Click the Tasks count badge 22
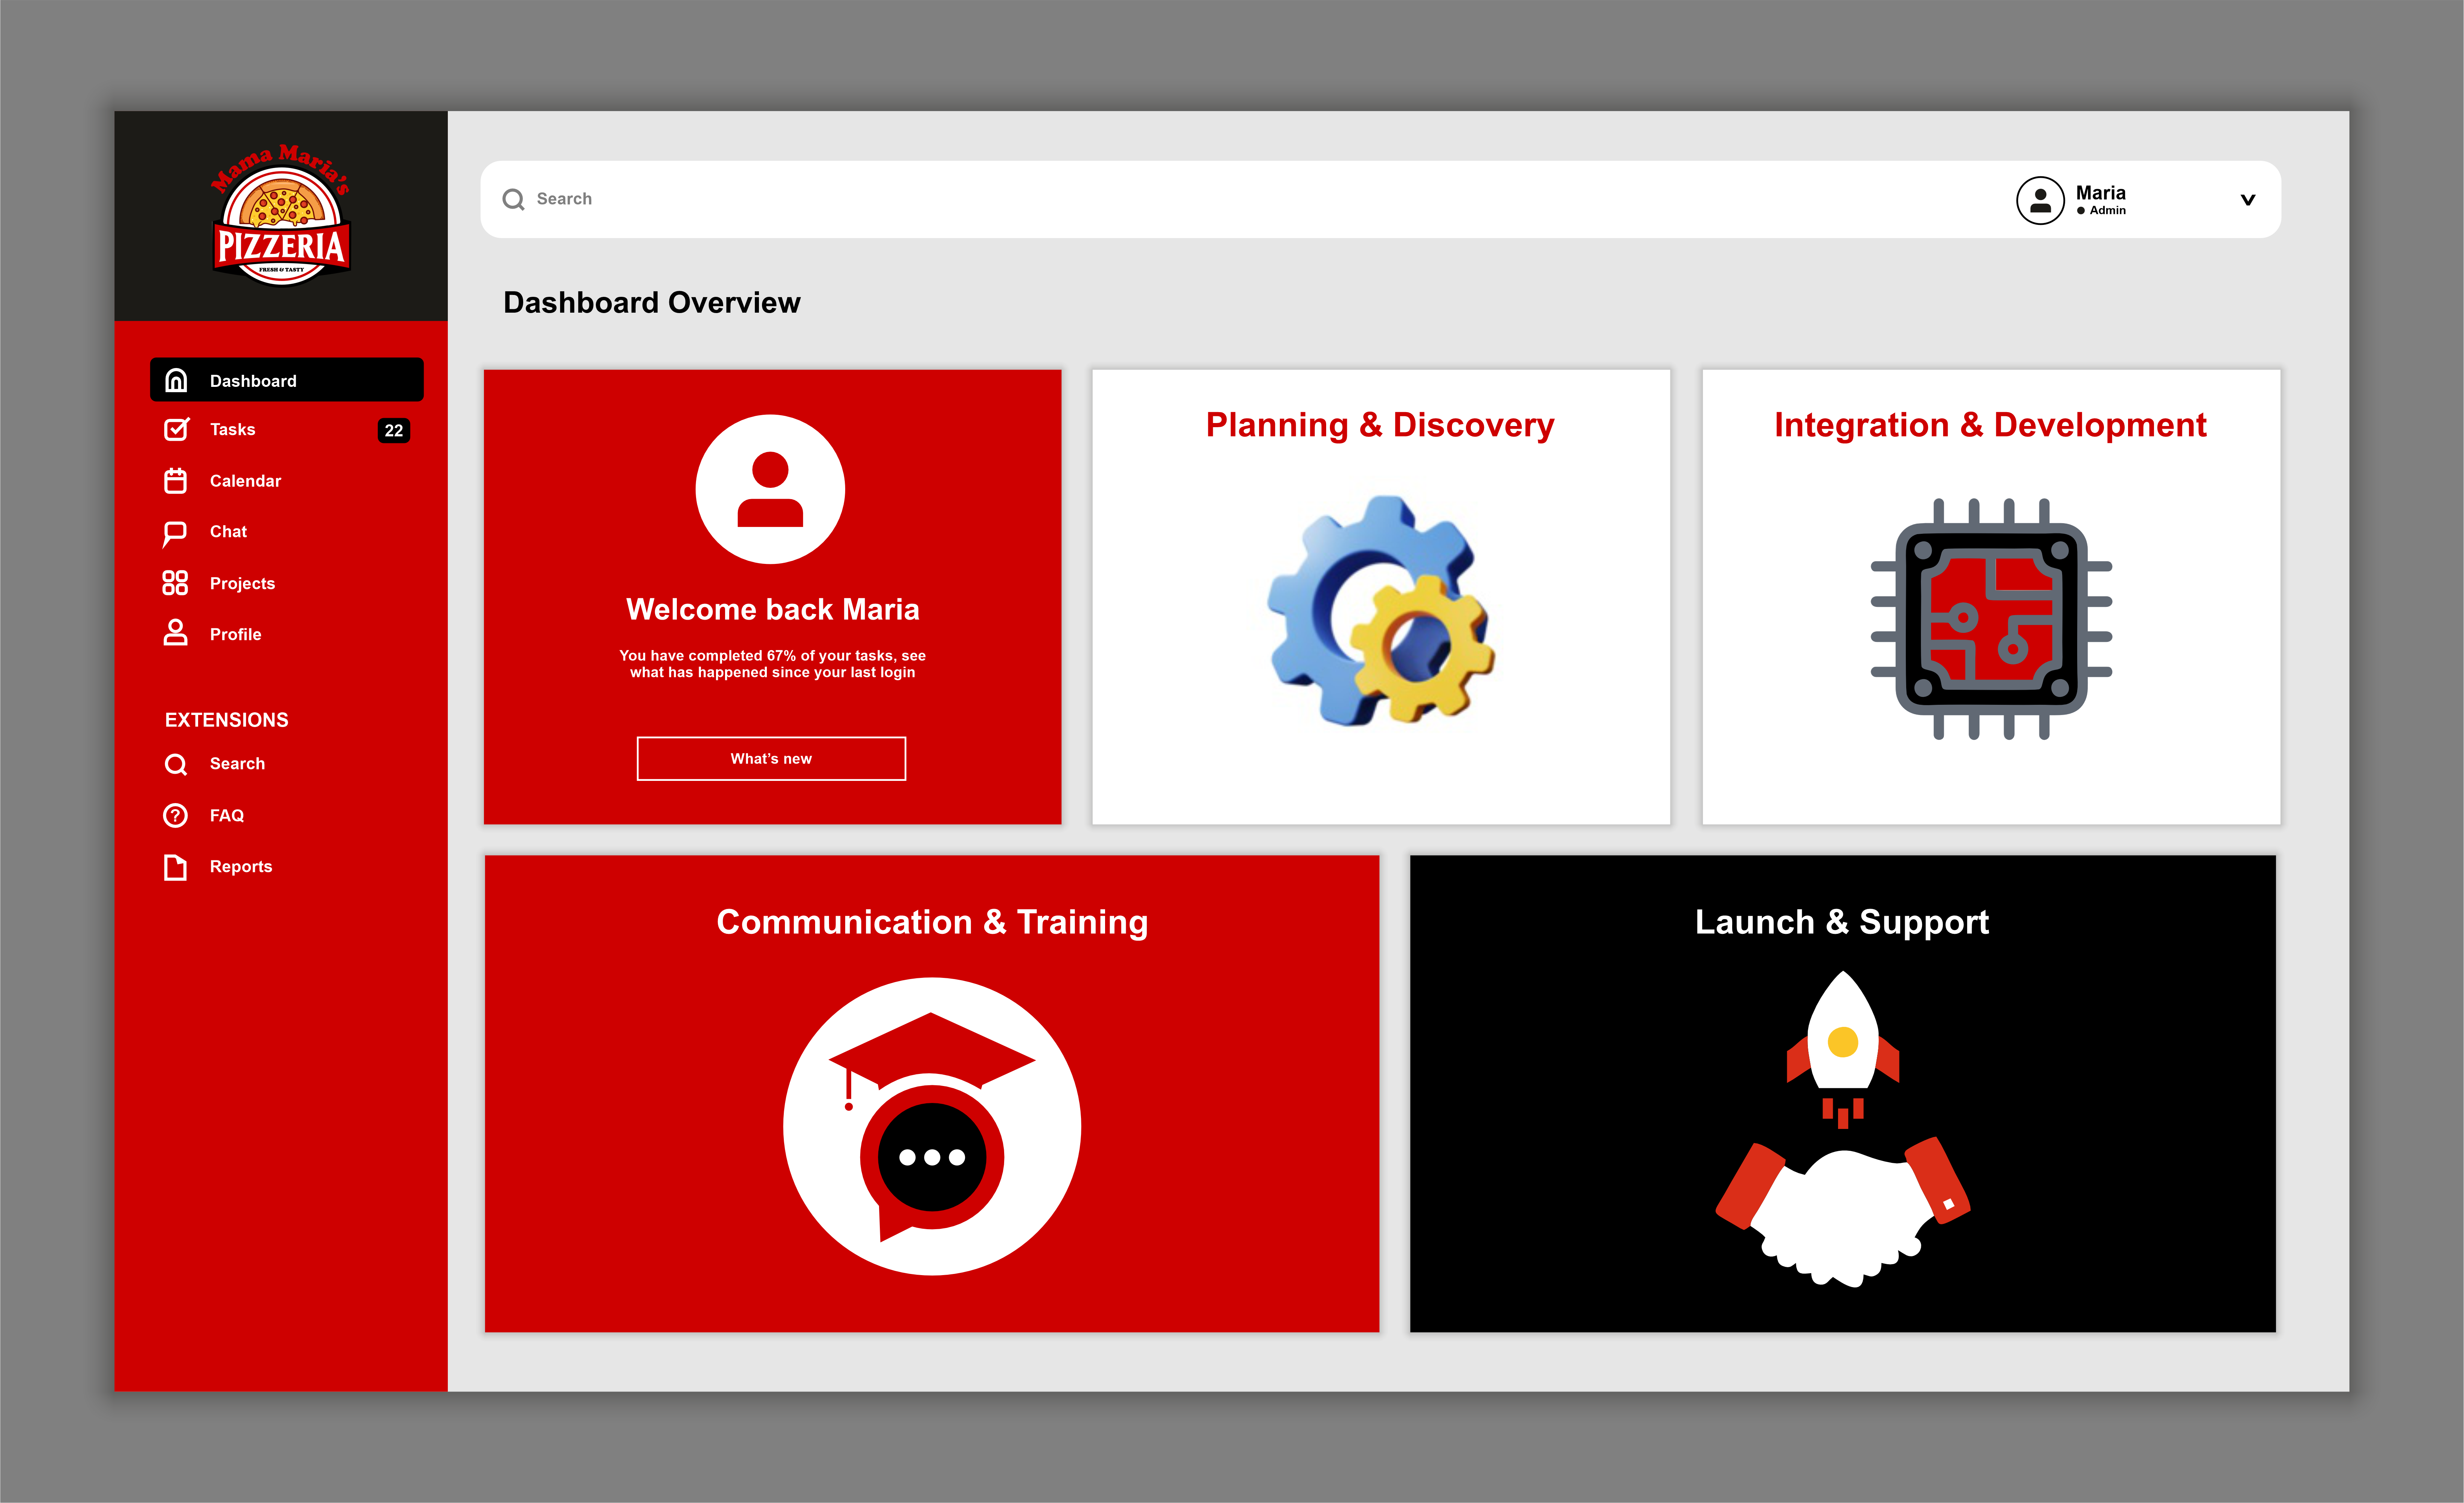This screenshot has width=2464, height=1503. (x=394, y=430)
